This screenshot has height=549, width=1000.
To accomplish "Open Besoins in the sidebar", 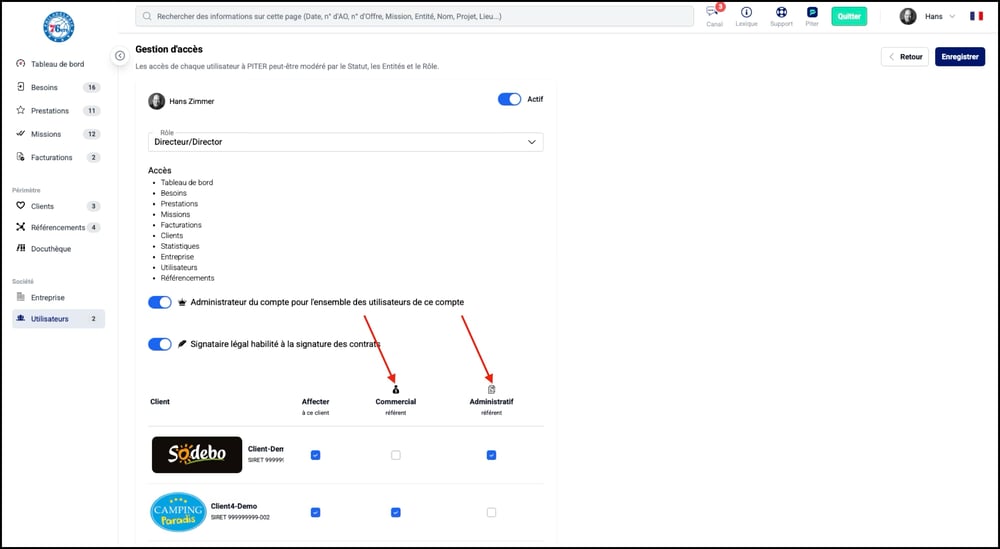I will [45, 87].
